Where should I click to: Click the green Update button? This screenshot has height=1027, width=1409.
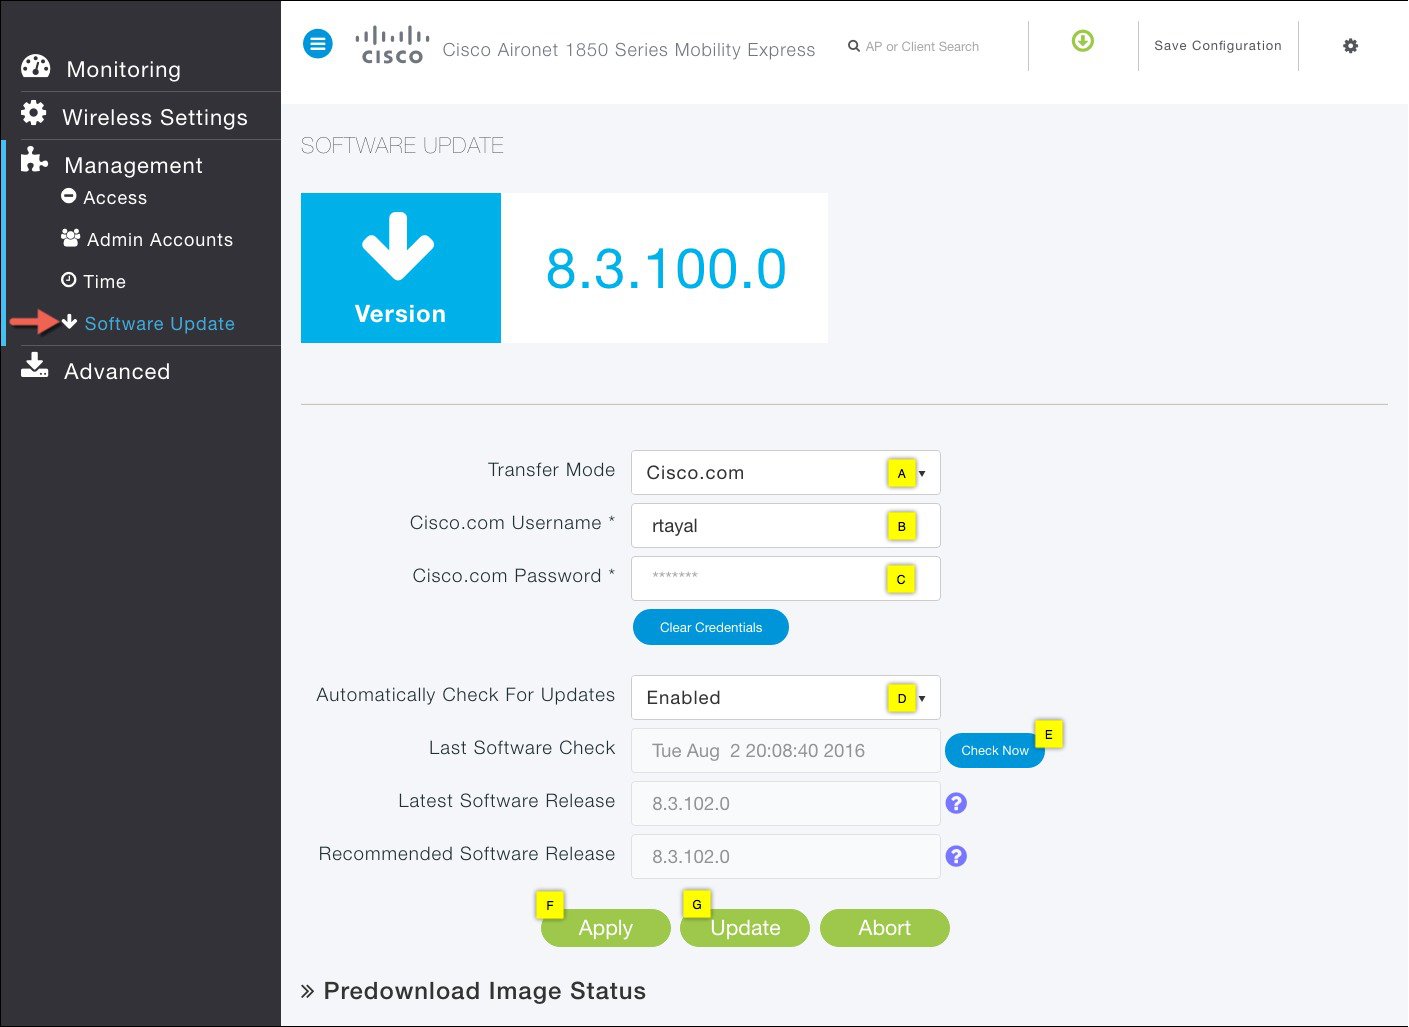click(x=745, y=928)
